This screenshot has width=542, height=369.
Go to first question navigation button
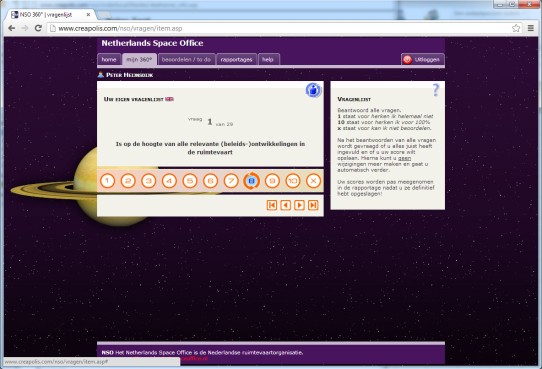click(272, 205)
